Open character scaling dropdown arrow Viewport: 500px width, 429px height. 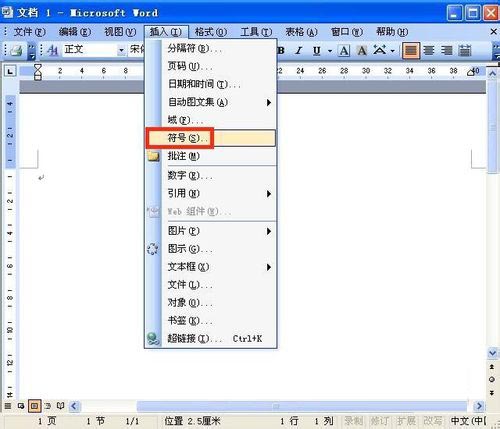[392, 51]
